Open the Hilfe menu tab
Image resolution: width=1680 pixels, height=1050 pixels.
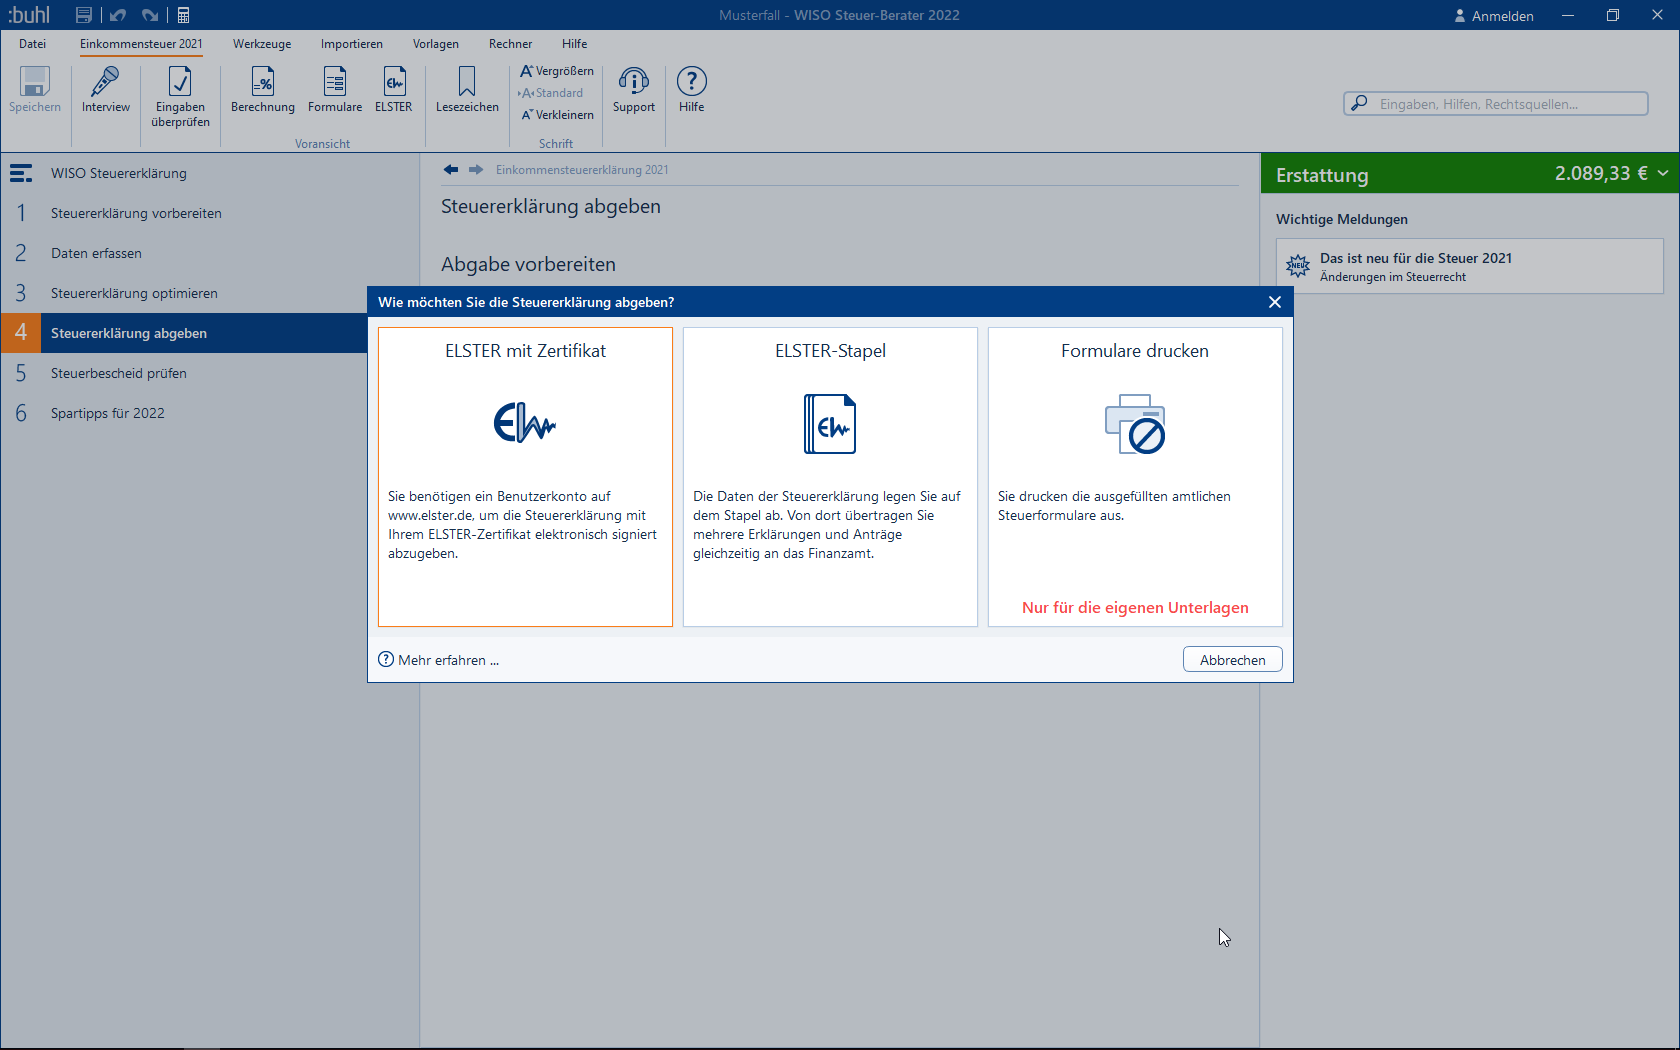(x=575, y=44)
